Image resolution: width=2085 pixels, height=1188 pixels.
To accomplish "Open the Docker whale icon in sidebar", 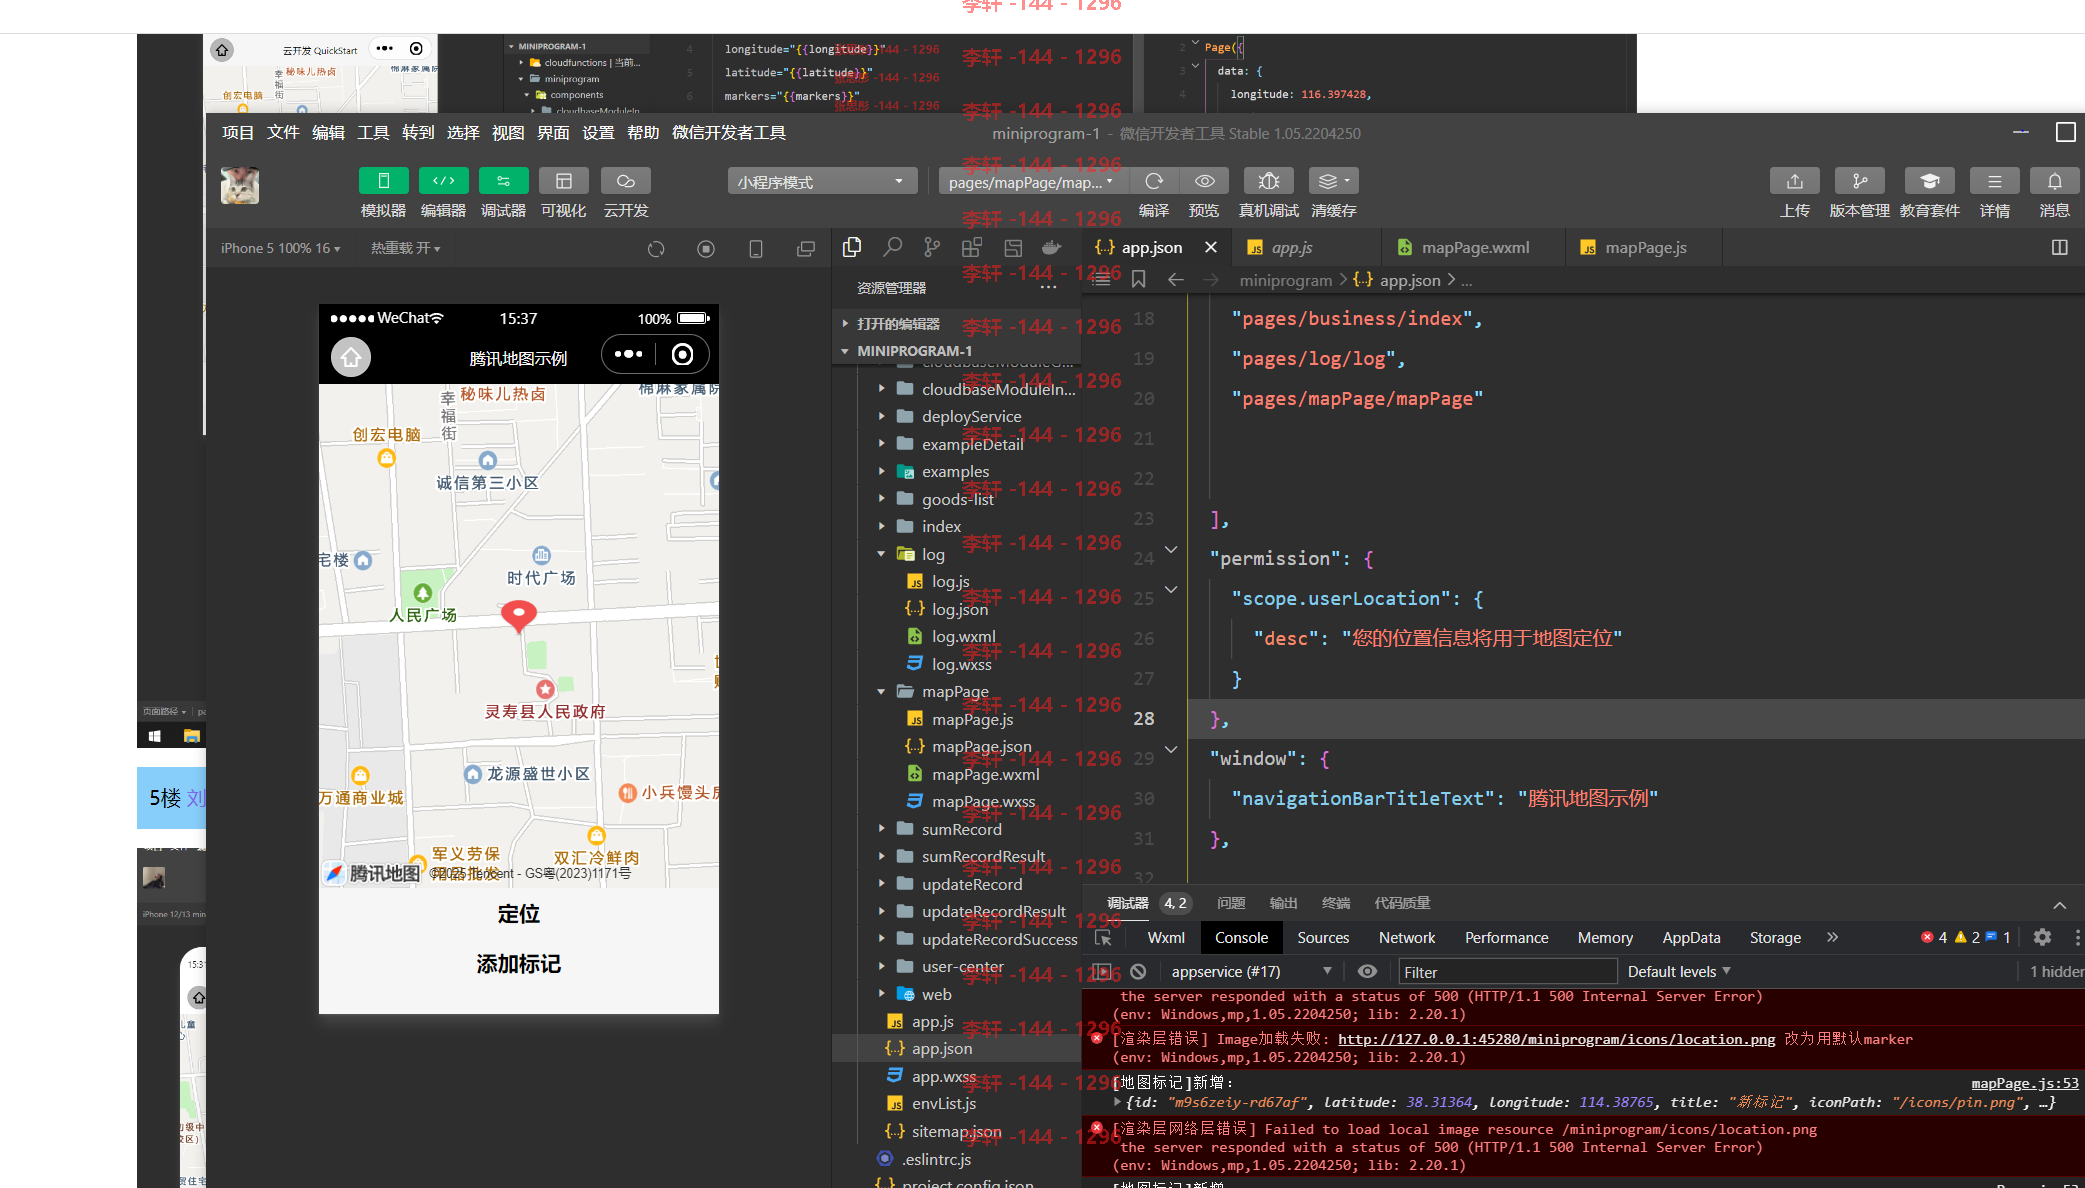I will (1051, 247).
